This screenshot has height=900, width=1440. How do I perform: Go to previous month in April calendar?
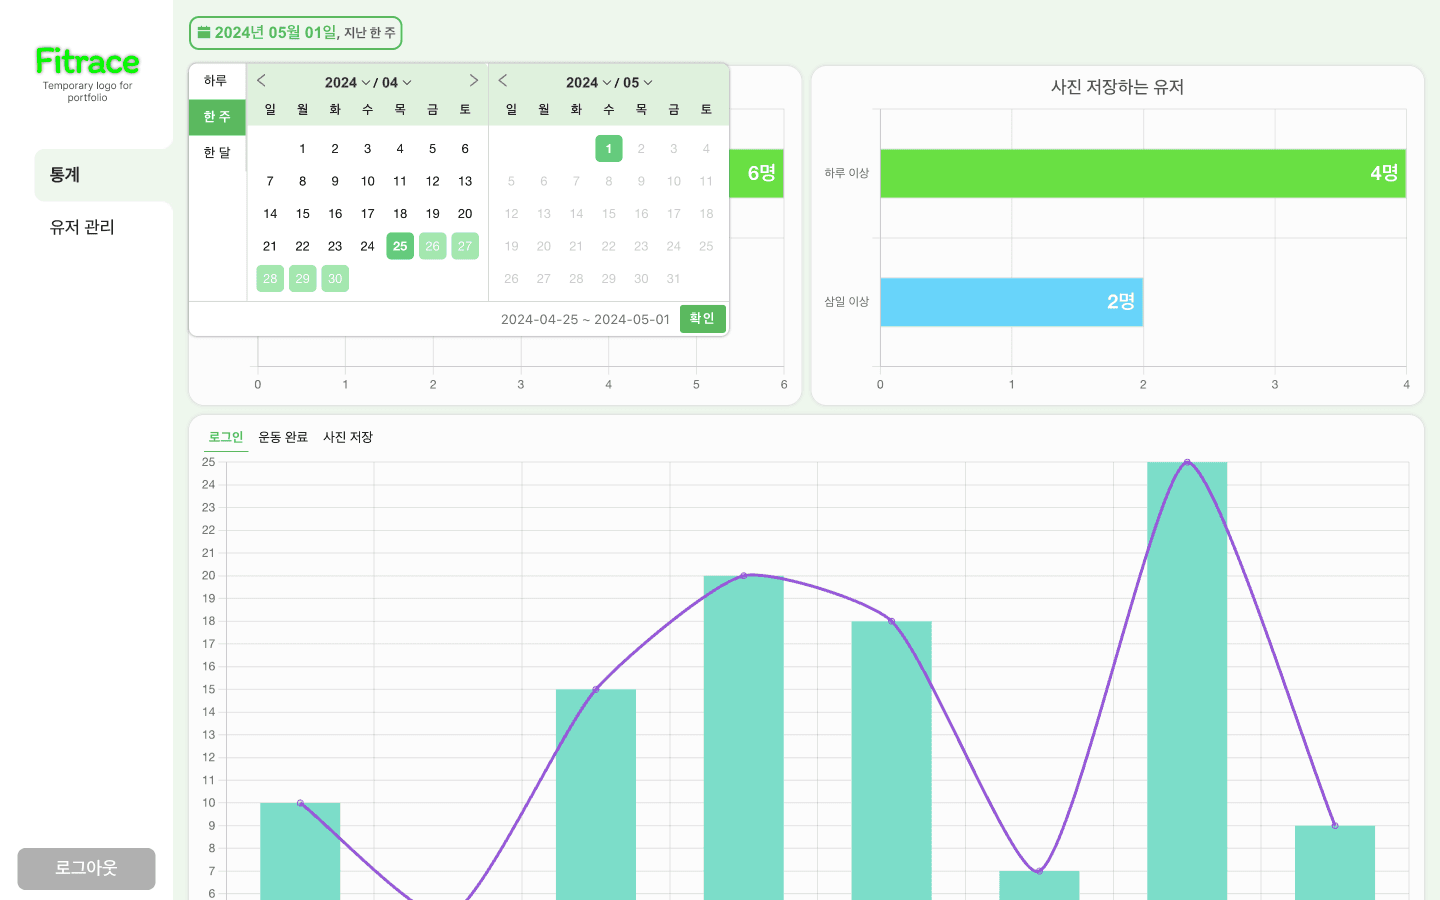(x=262, y=81)
